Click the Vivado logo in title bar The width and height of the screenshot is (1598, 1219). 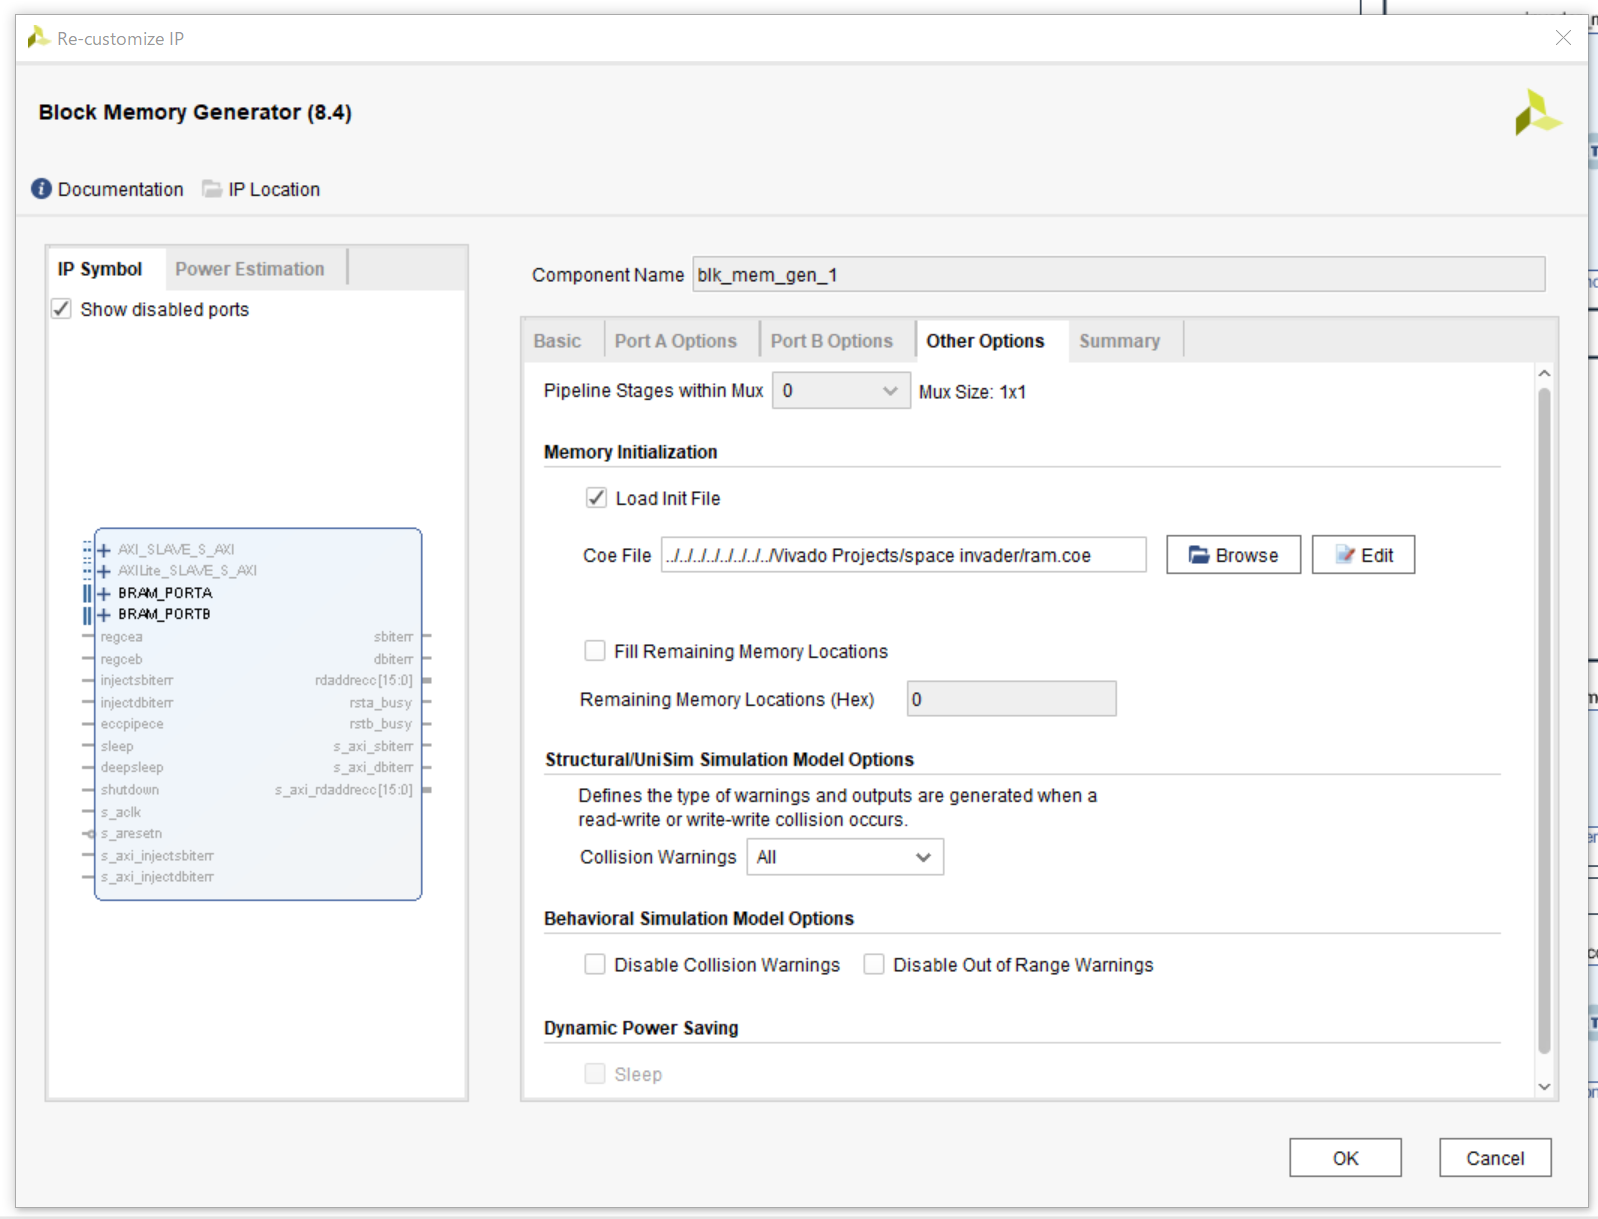point(38,38)
